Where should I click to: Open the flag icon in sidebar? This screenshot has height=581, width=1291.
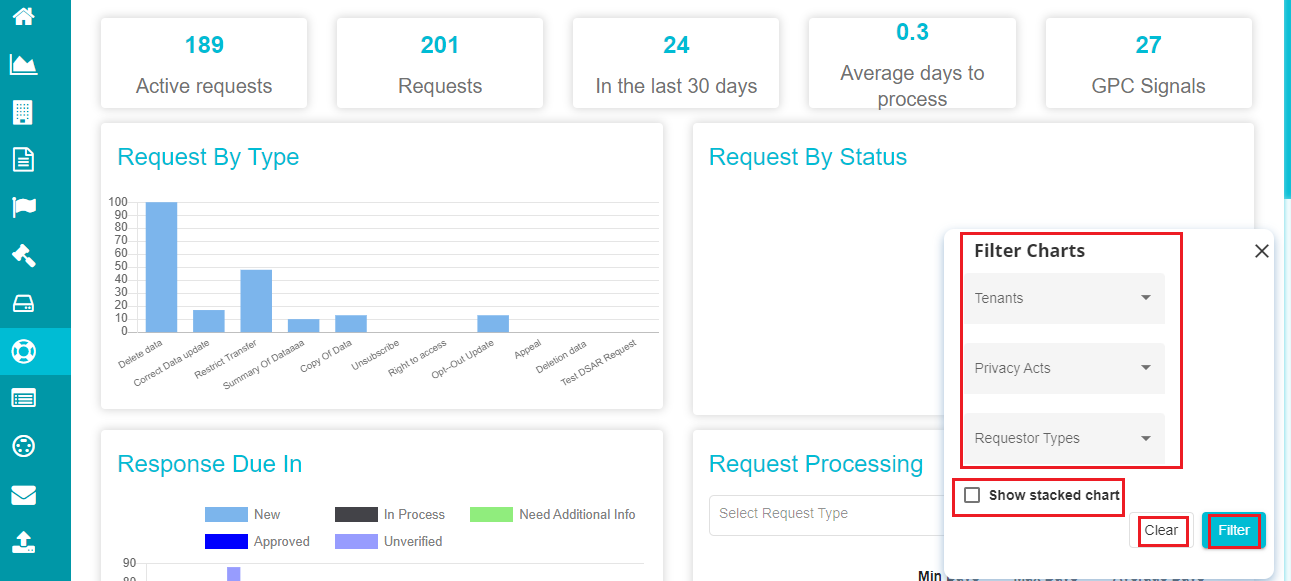[x=23, y=207]
